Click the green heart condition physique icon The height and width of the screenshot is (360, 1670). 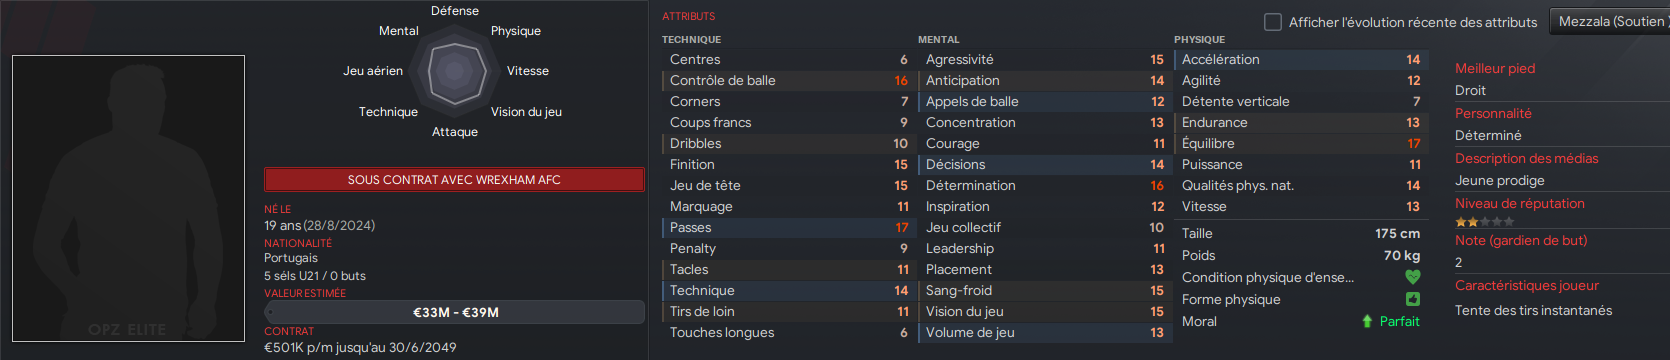1413,277
